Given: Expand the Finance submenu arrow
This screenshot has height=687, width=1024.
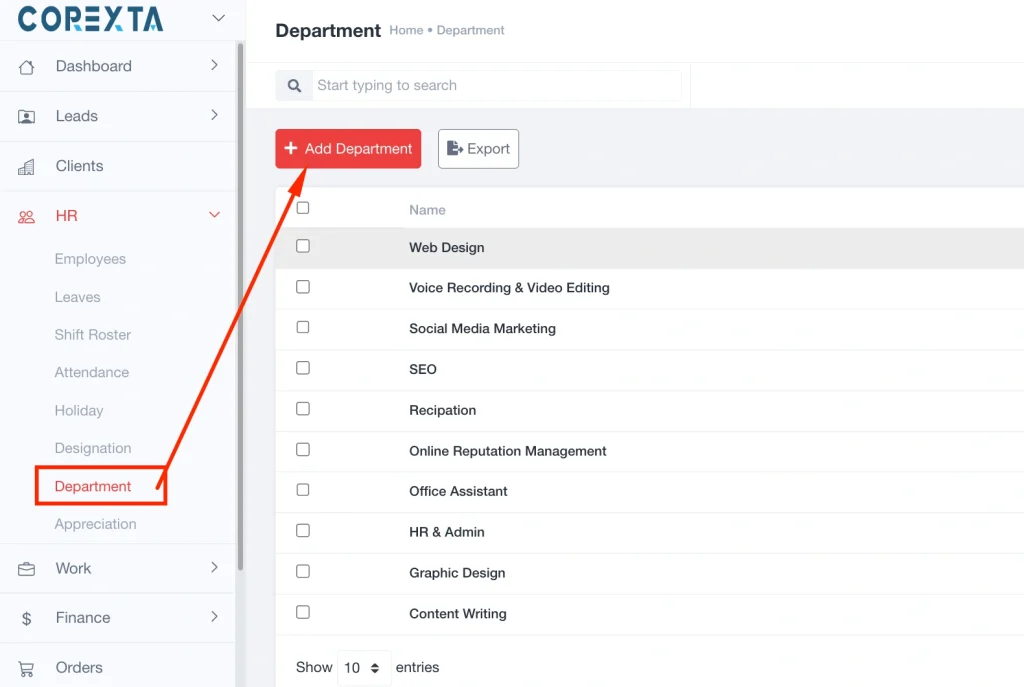Looking at the screenshot, I should (x=214, y=617).
